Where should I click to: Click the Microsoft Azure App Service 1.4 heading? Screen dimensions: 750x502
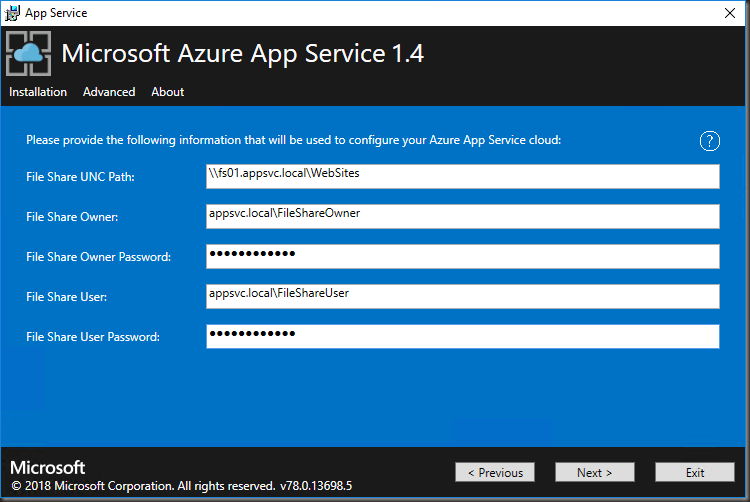[243, 54]
